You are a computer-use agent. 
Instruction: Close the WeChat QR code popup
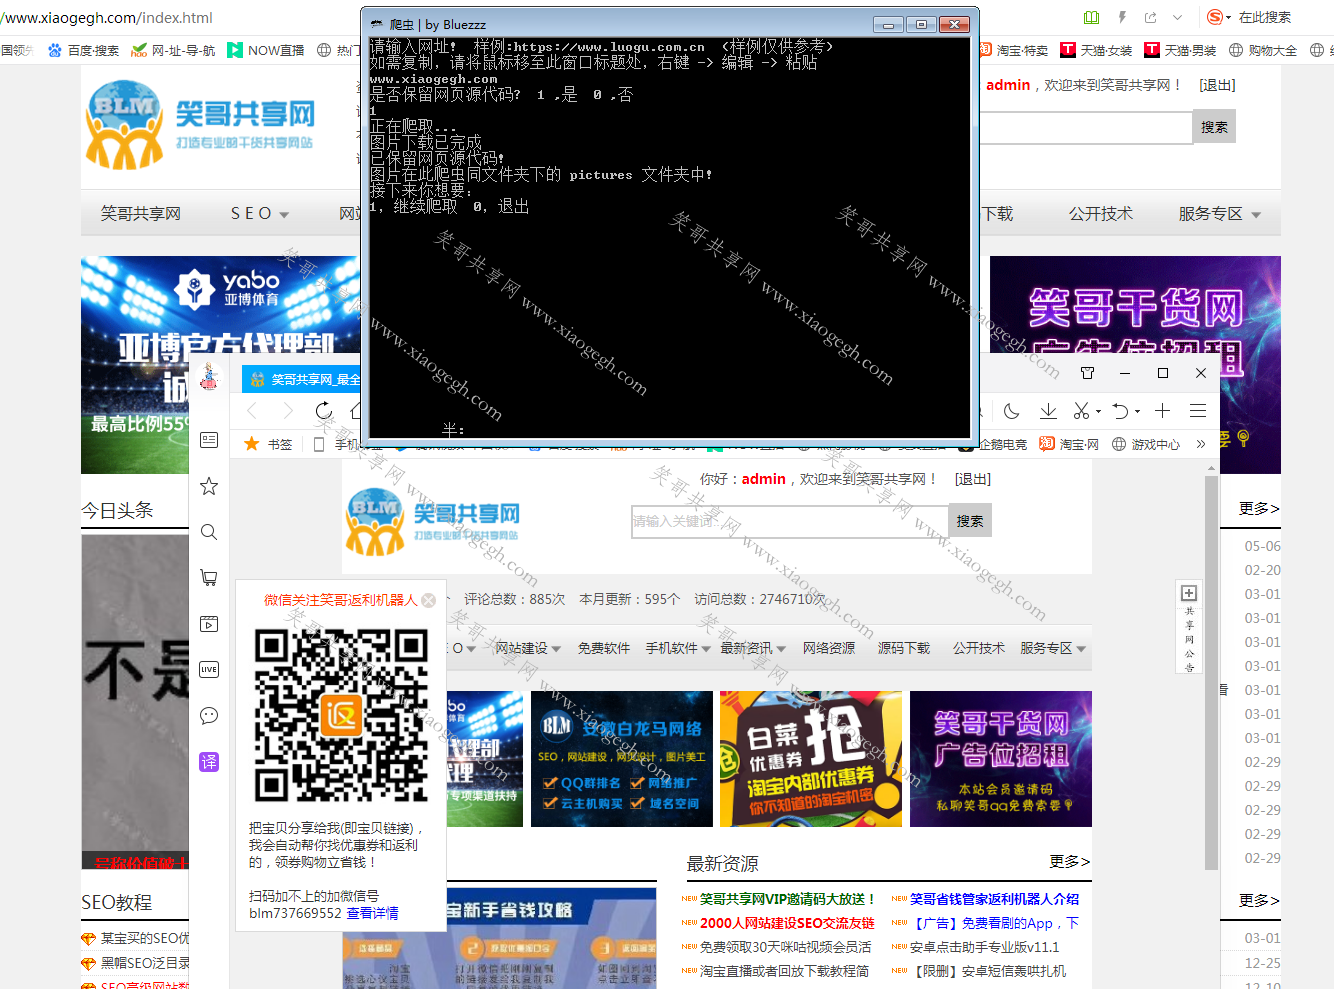point(428,600)
